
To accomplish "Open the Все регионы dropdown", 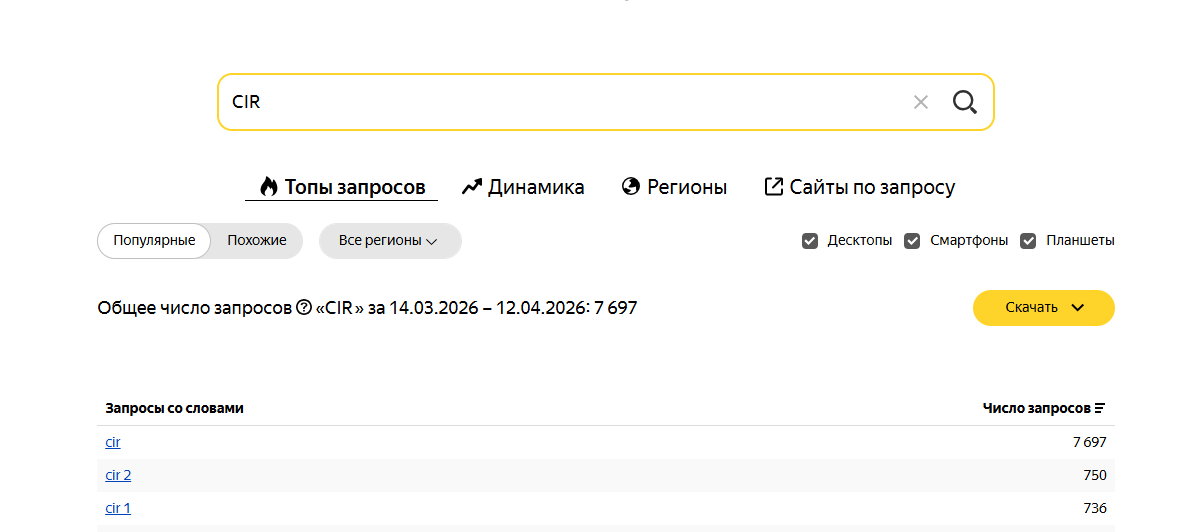I will (x=390, y=241).
